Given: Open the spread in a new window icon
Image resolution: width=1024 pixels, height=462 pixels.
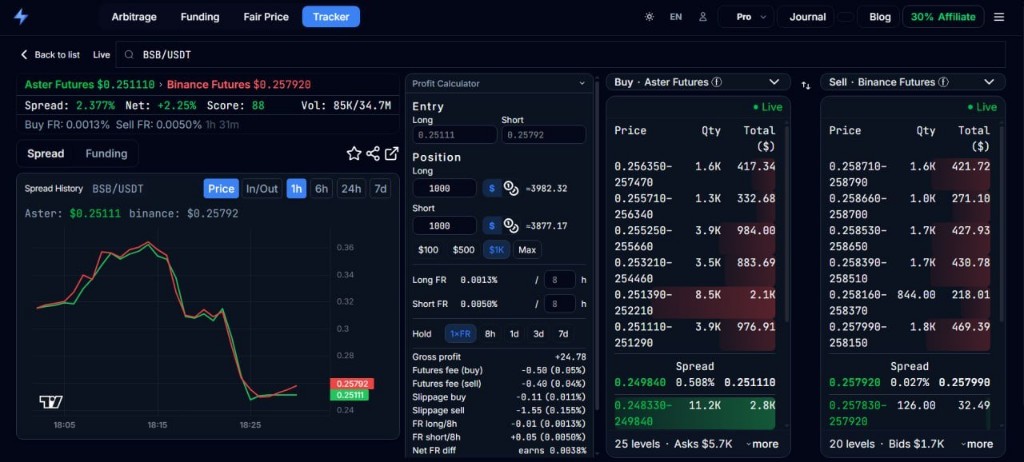Looking at the screenshot, I should click(x=391, y=154).
